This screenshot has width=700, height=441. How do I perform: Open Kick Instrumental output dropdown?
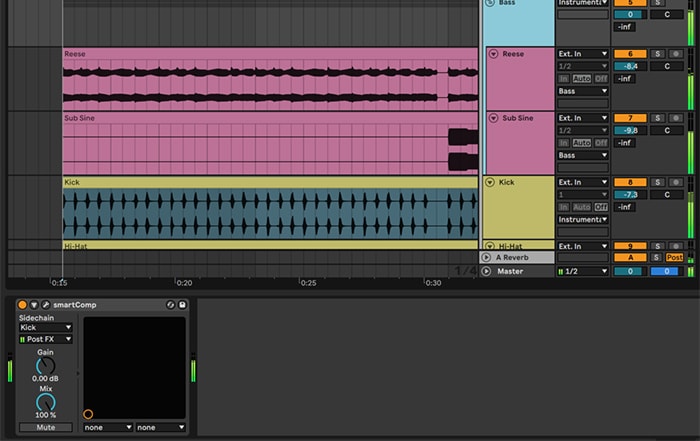tap(583, 220)
